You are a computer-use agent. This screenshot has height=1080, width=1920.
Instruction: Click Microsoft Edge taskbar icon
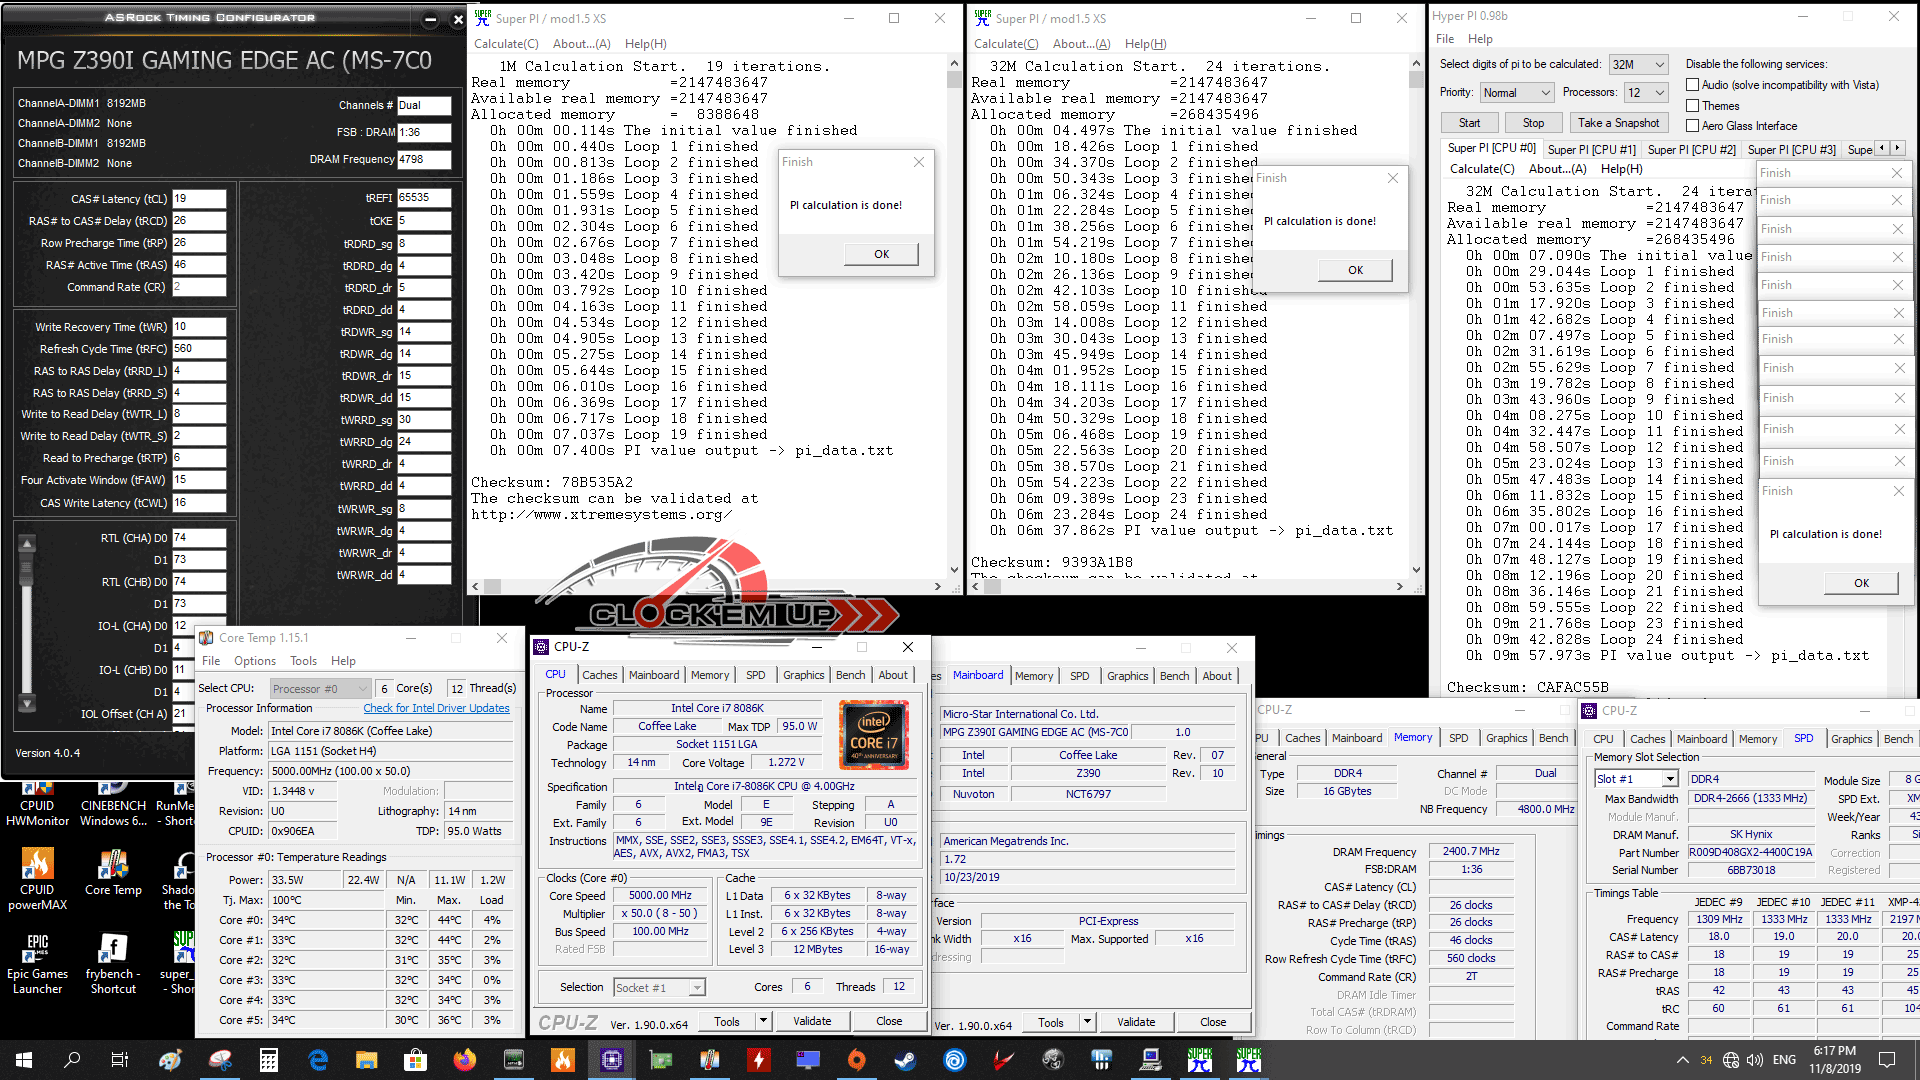tap(318, 1060)
